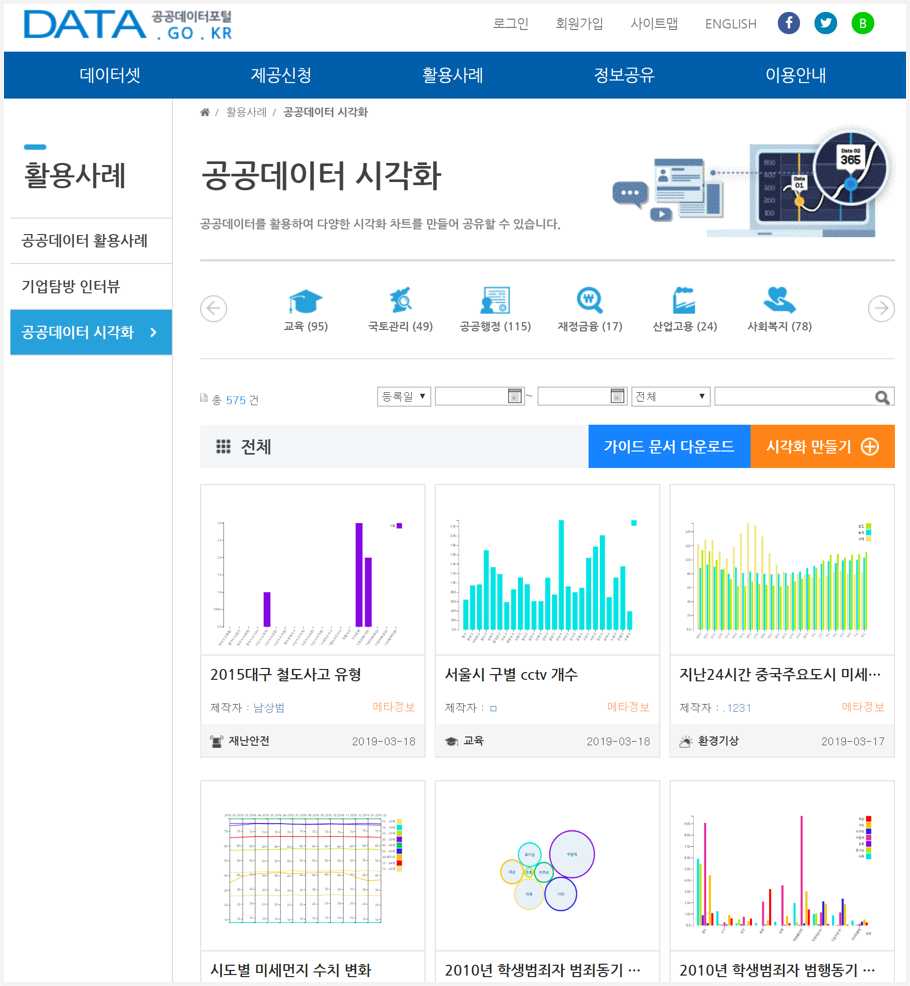Select 기업탐방 인터뷰 in sidebar
The height and width of the screenshot is (986, 910).
[x=91, y=287]
